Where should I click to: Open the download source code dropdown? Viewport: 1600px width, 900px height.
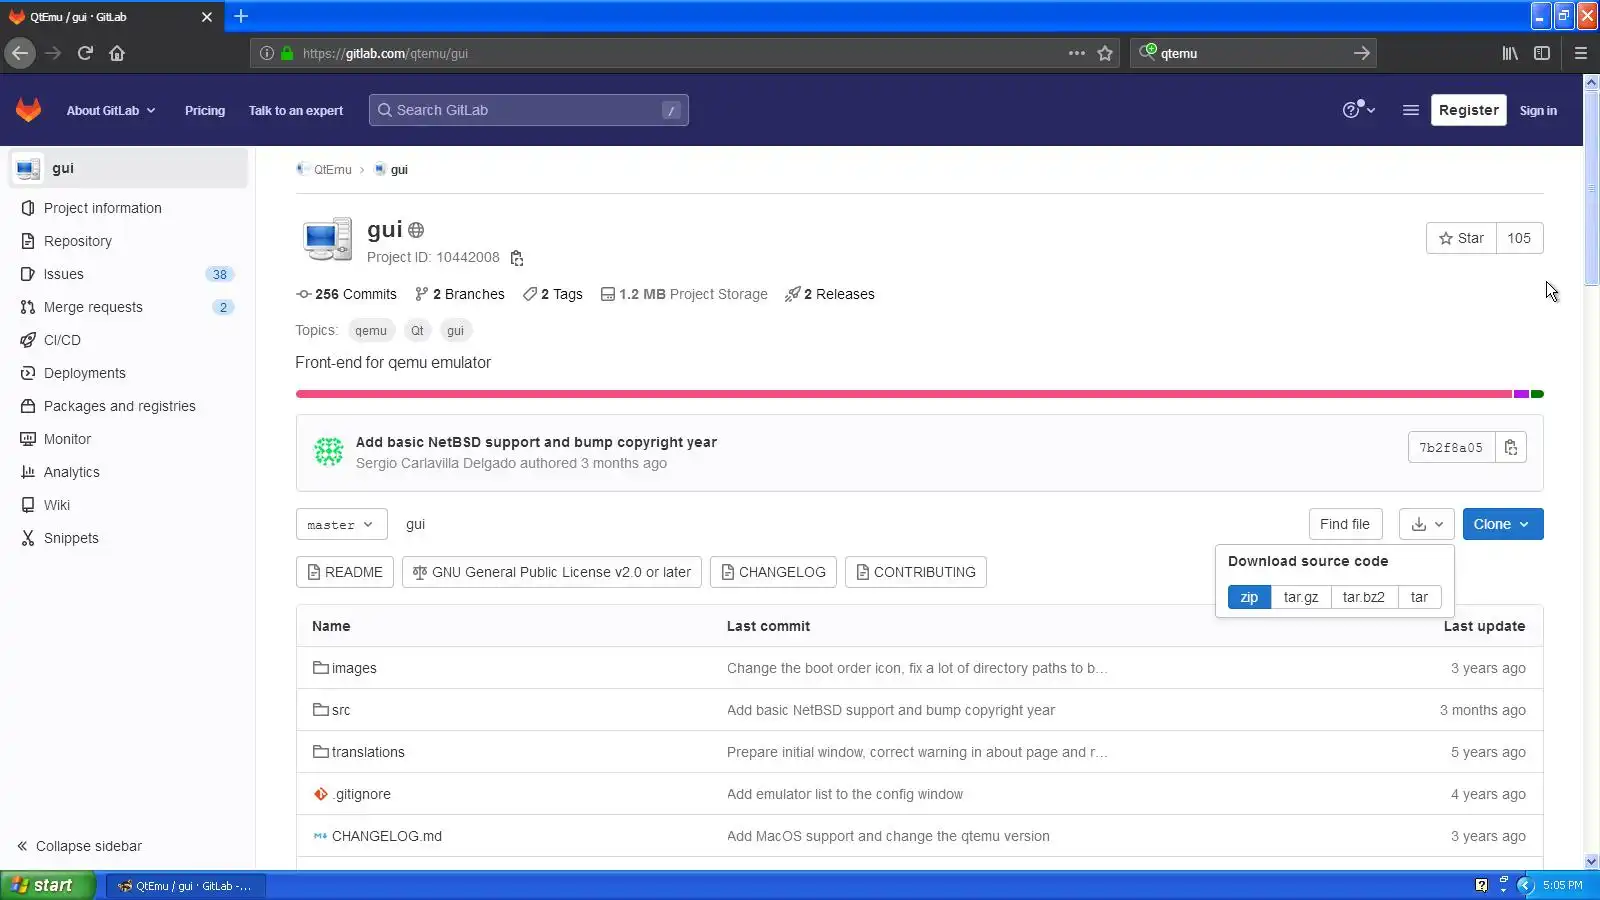coord(1427,524)
